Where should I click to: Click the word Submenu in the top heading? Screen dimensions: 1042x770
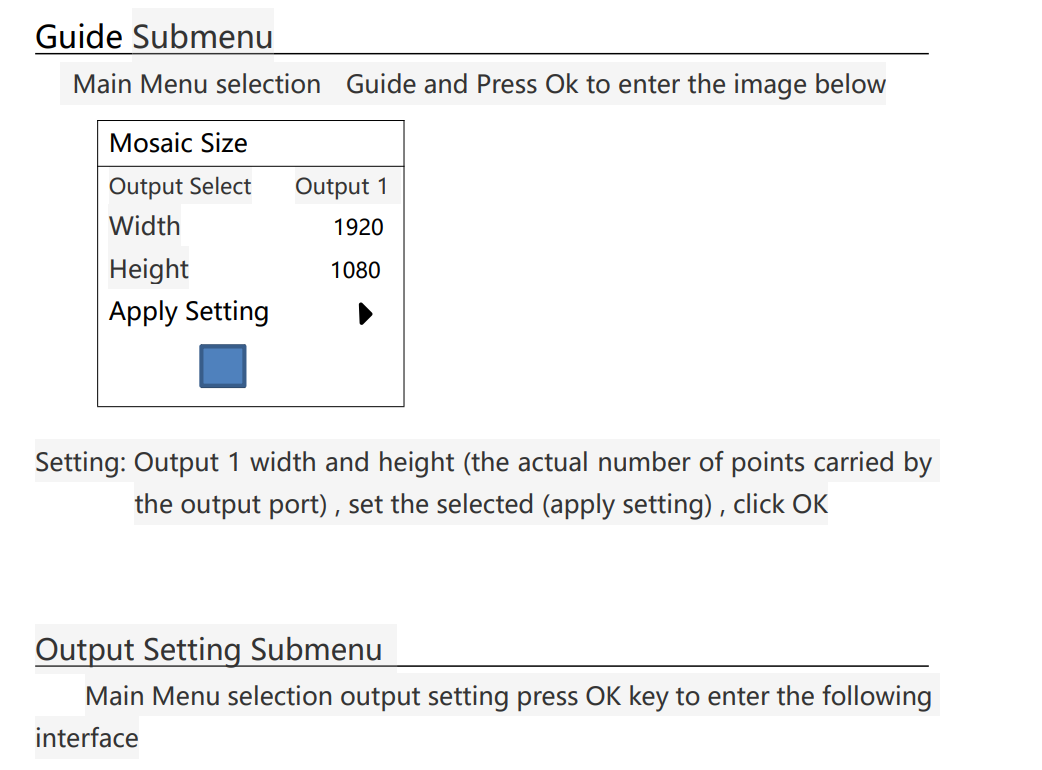click(203, 37)
